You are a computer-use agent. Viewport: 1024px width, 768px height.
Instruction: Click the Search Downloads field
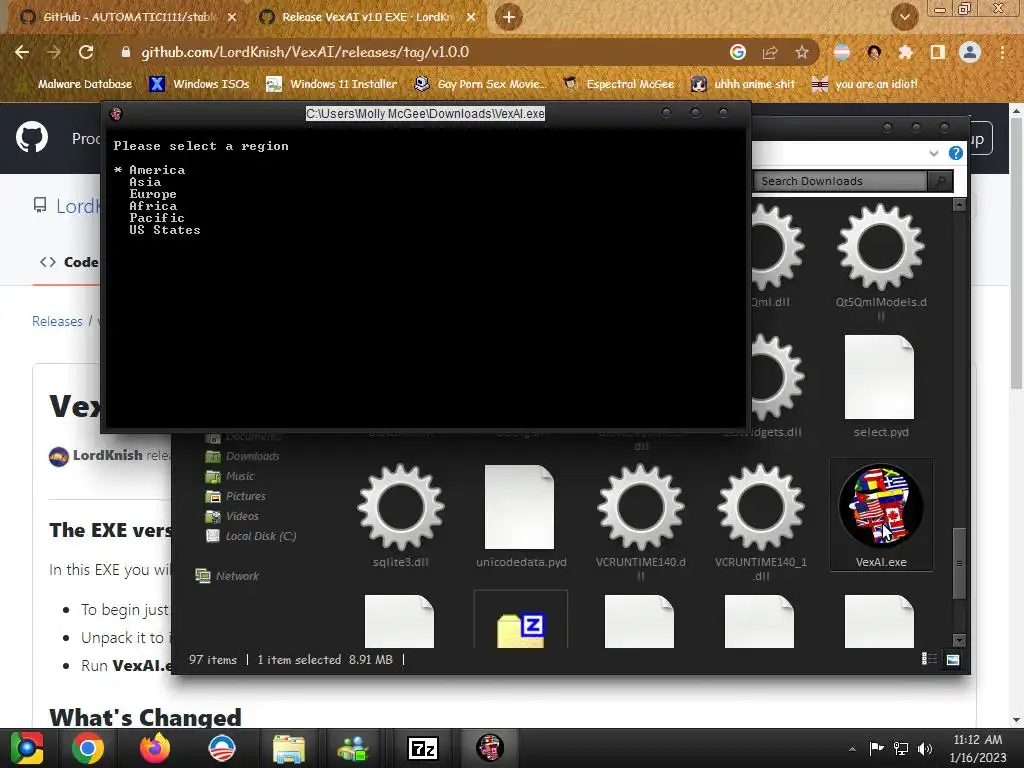(x=840, y=181)
